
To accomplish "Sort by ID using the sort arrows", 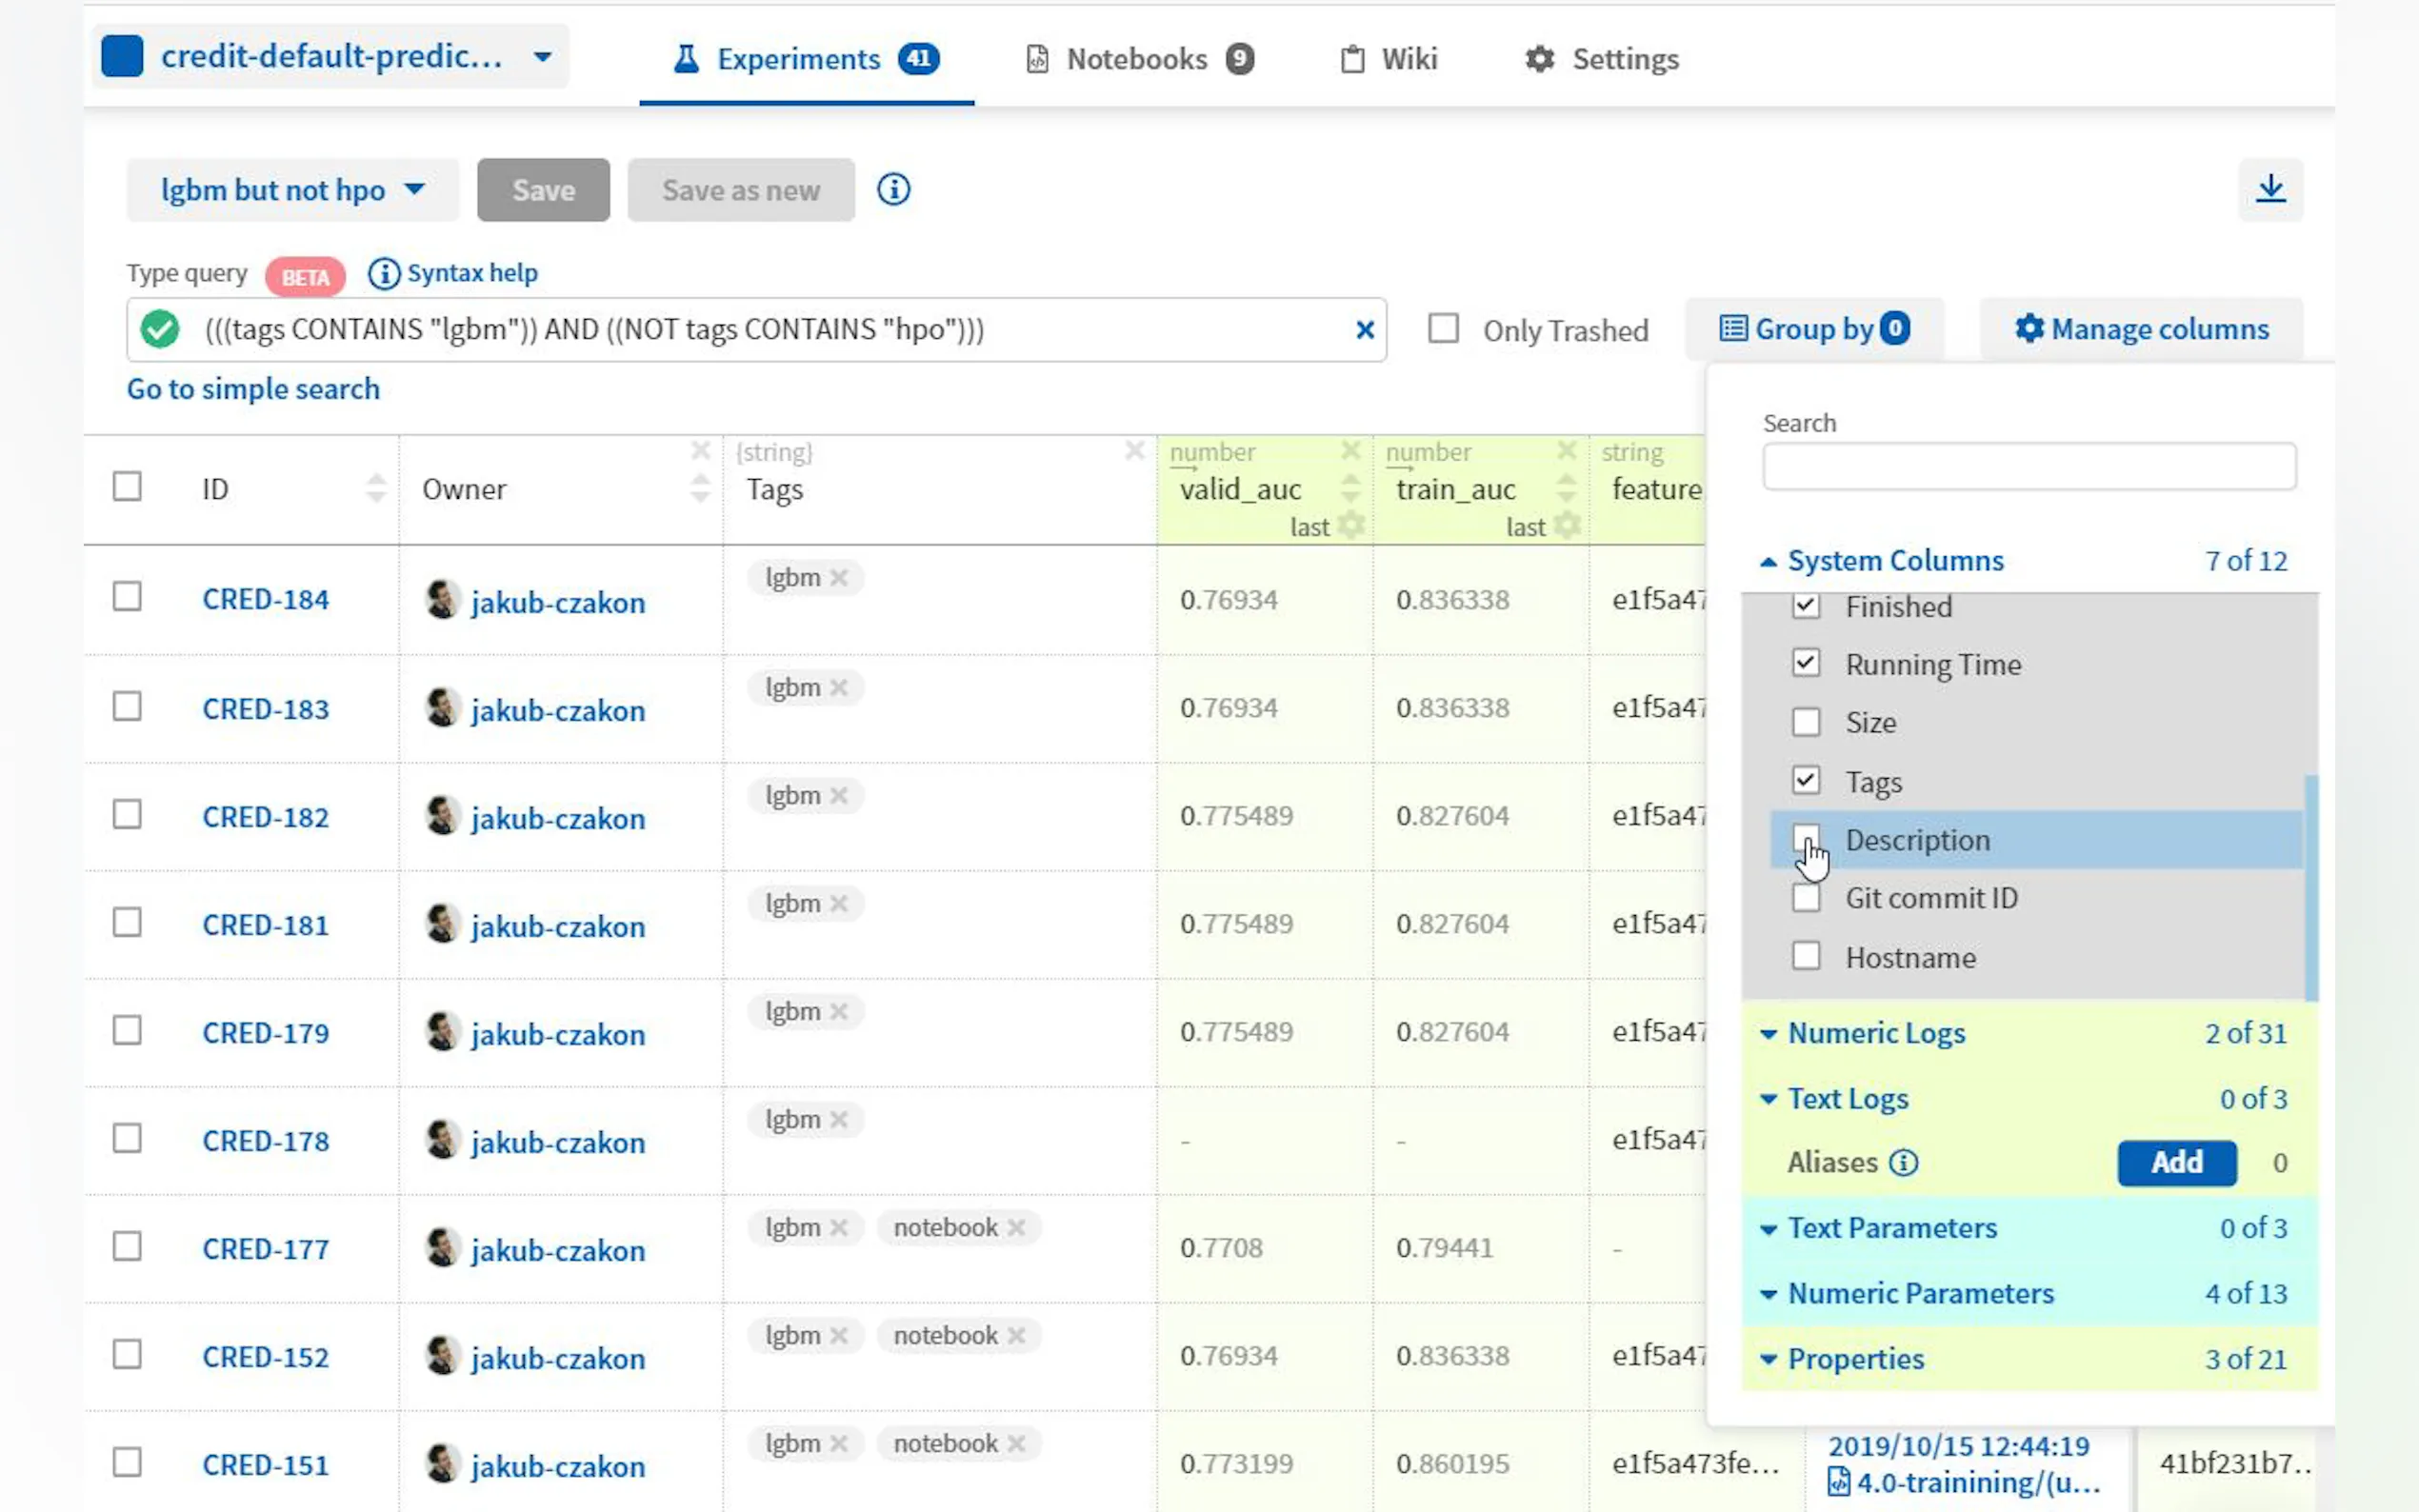I will 376,488.
